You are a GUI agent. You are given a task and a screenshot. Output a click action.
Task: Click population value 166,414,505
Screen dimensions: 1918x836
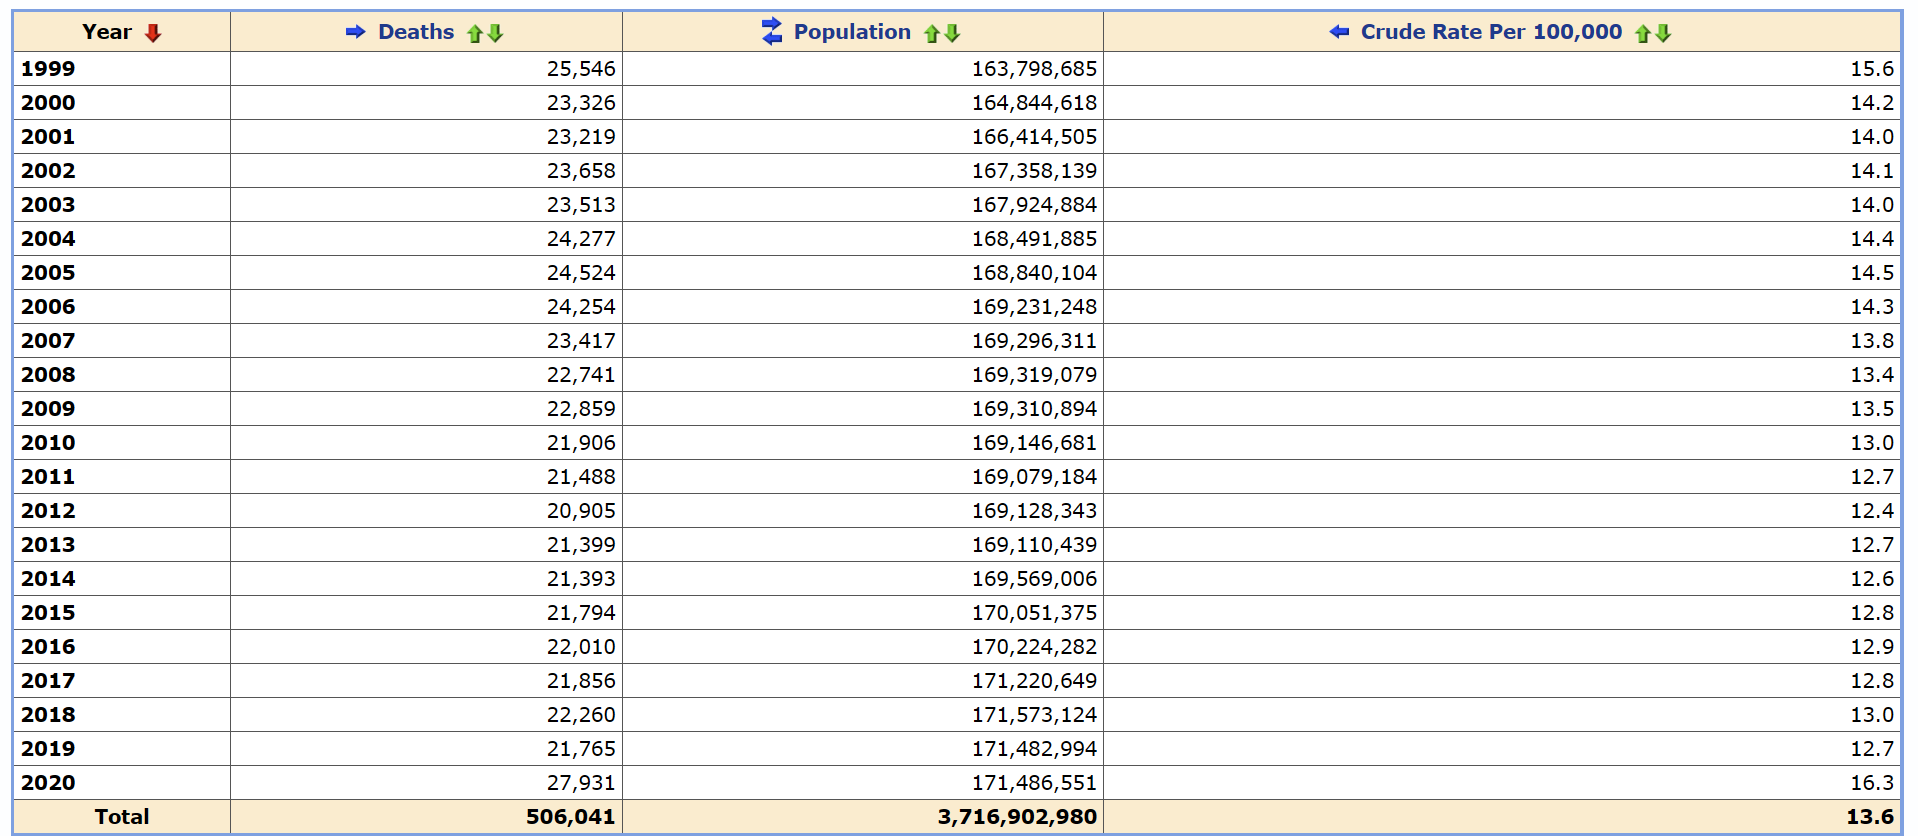point(1034,137)
